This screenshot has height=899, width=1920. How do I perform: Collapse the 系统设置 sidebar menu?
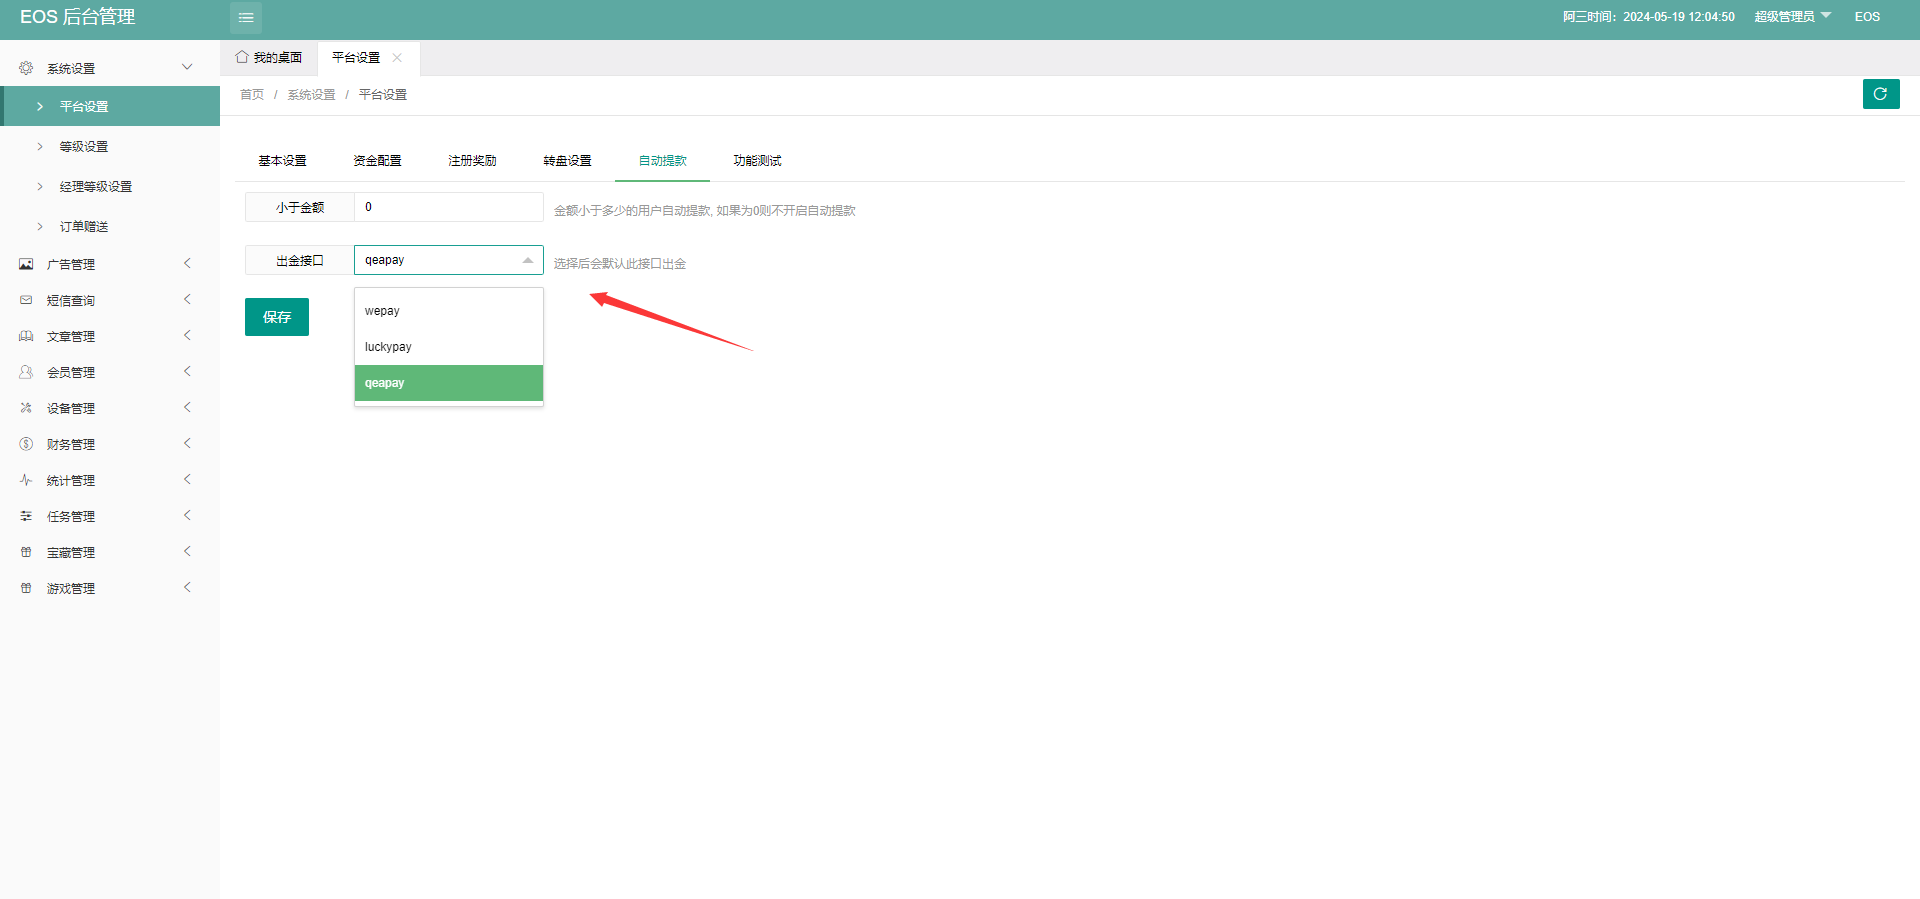click(x=187, y=67)
